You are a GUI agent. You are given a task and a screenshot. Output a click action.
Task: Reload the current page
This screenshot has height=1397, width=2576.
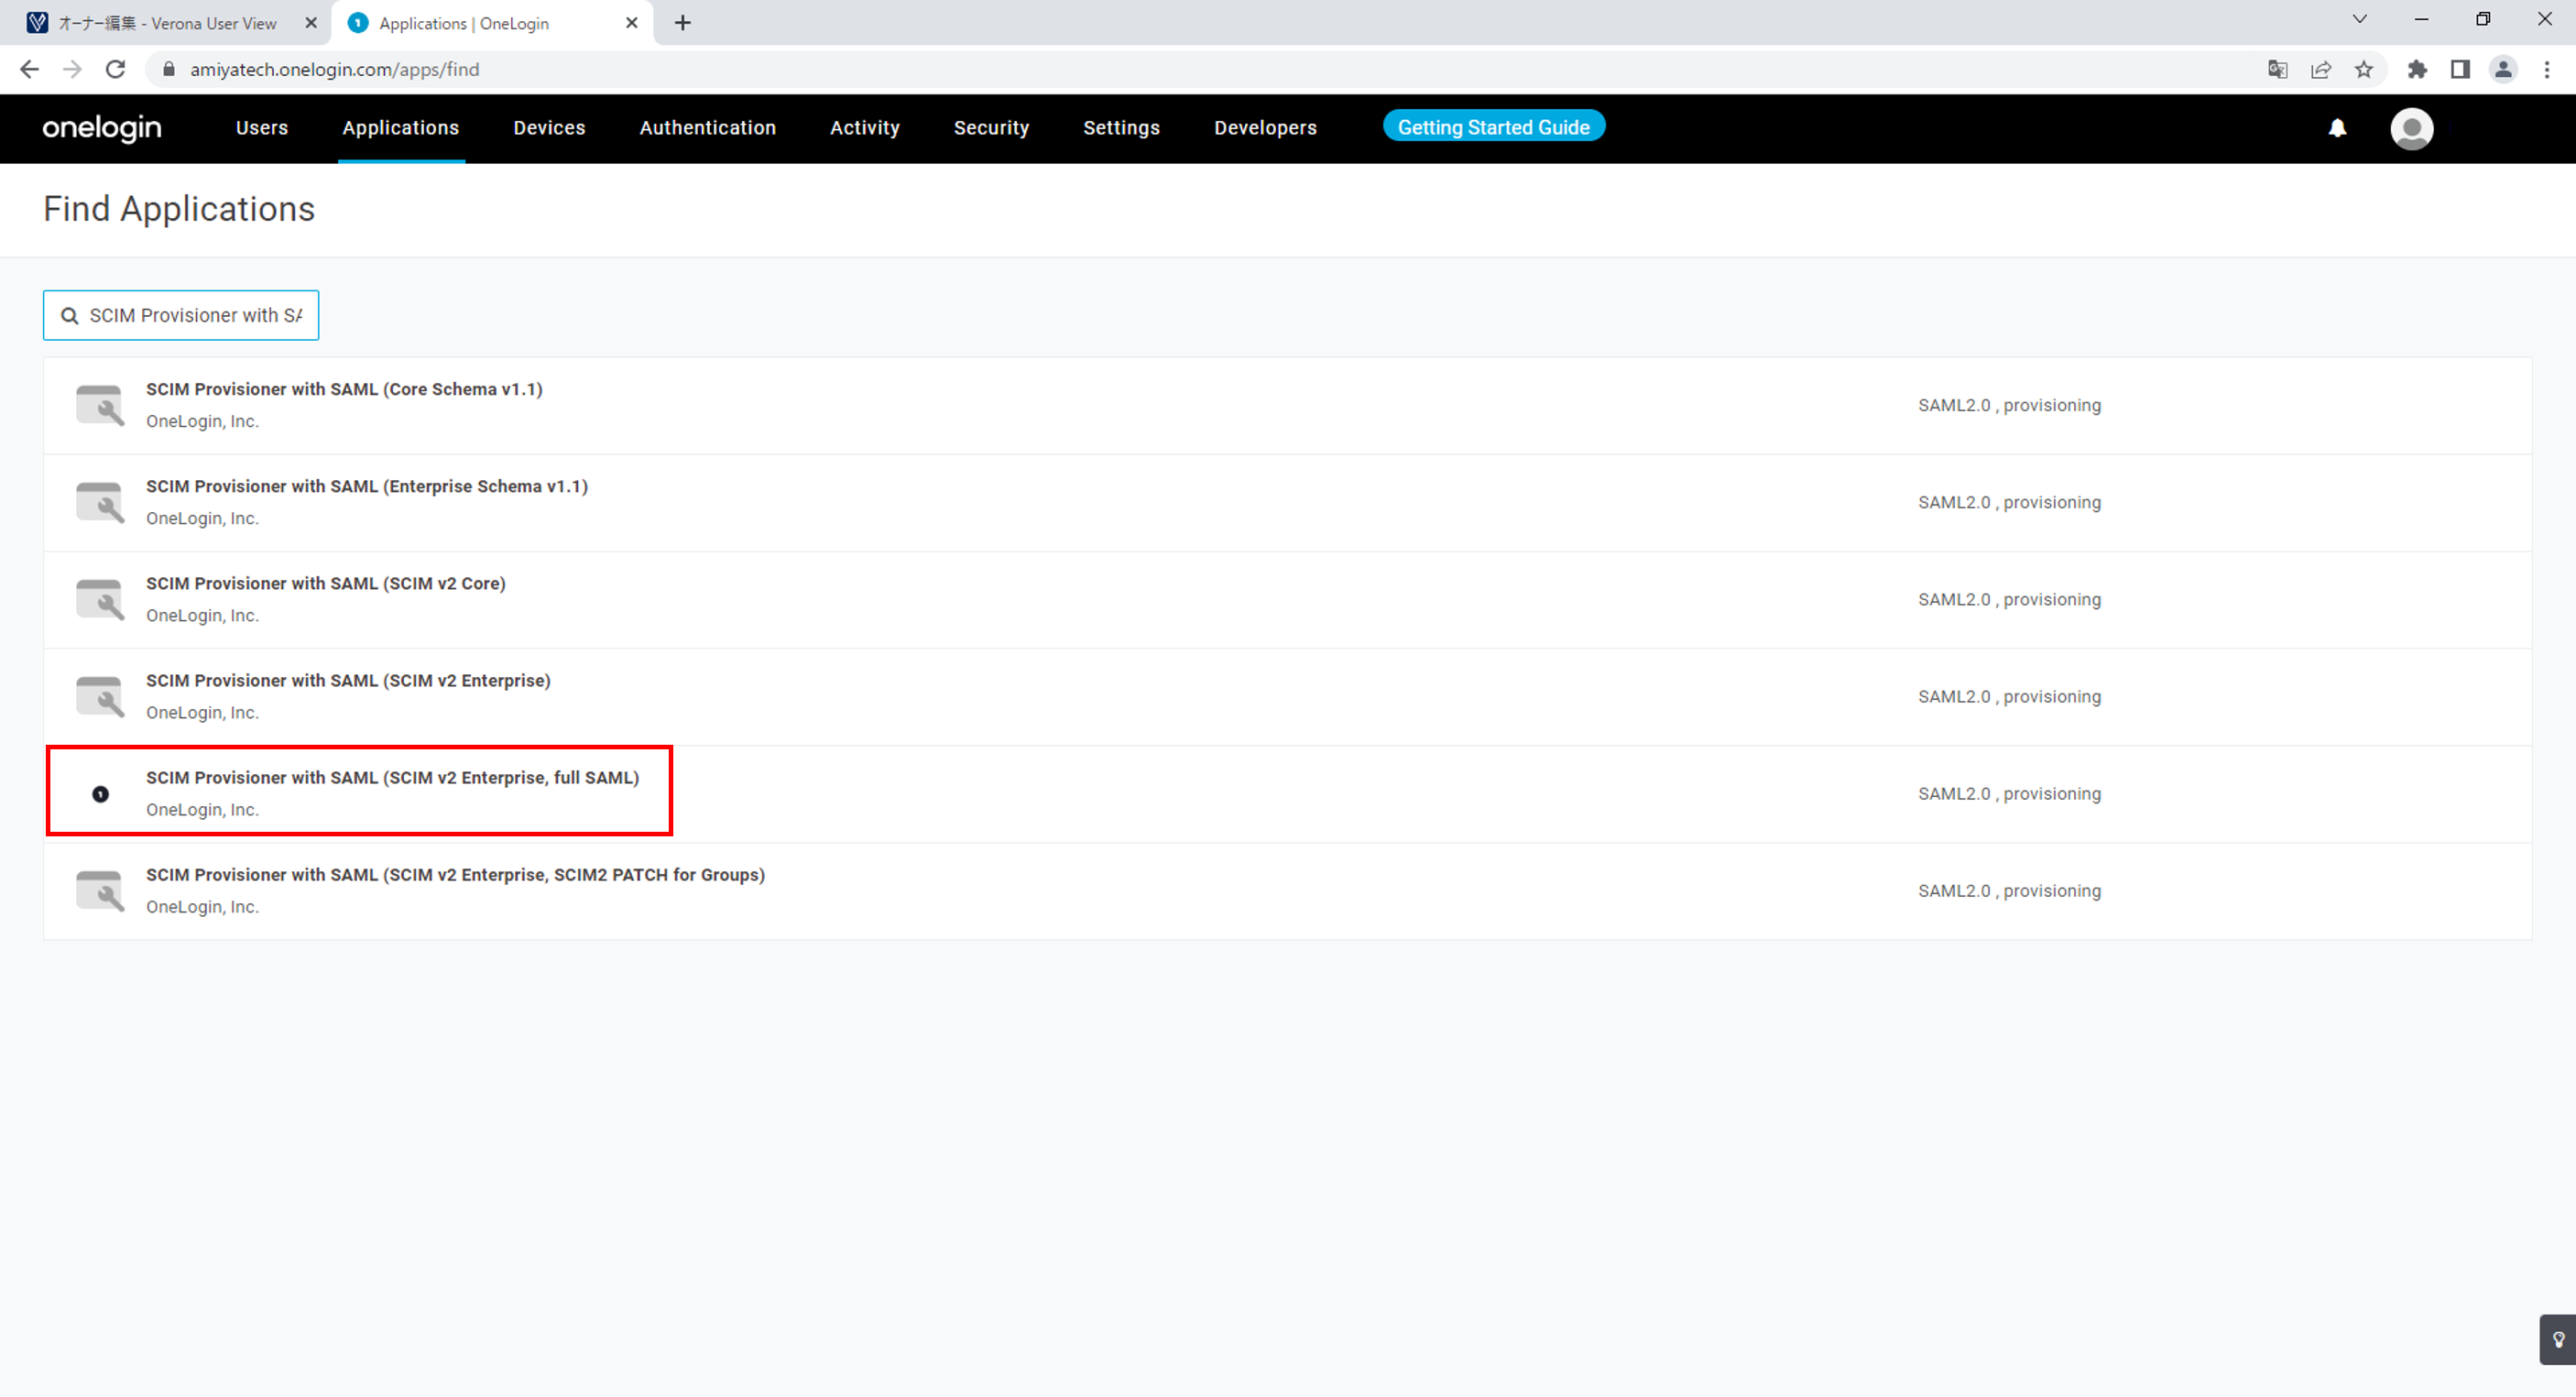116,69
